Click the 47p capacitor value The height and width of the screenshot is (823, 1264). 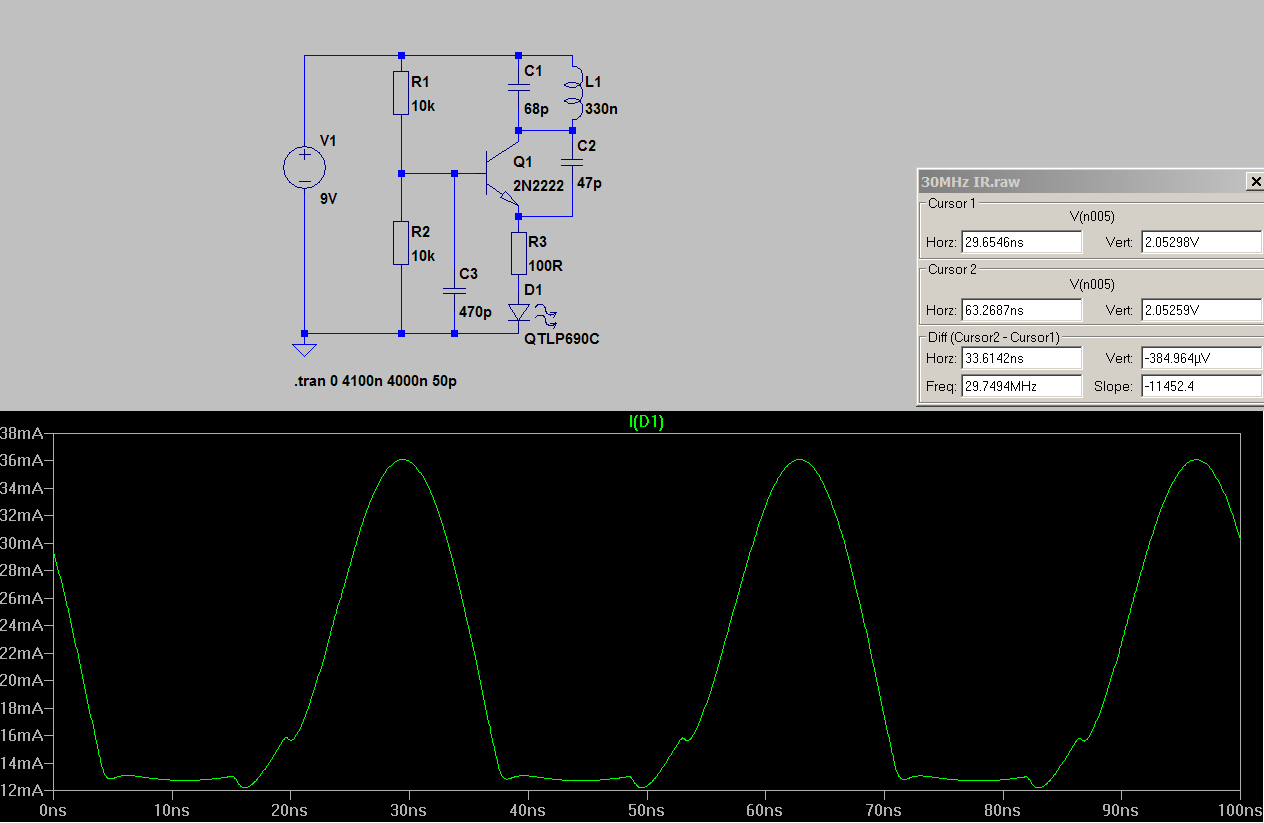pyautogui.click(x=590, y=184)
